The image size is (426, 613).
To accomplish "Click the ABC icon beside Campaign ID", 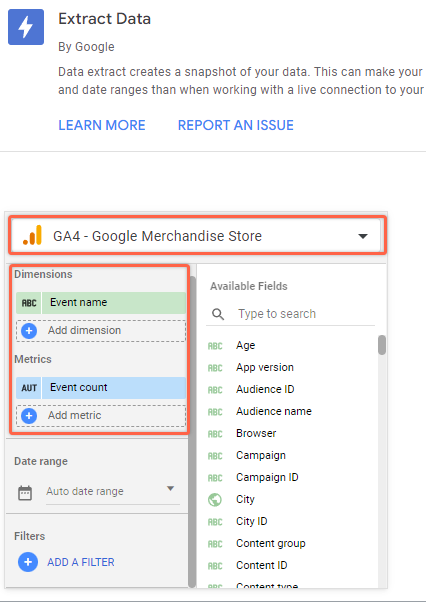I will 215,478.
